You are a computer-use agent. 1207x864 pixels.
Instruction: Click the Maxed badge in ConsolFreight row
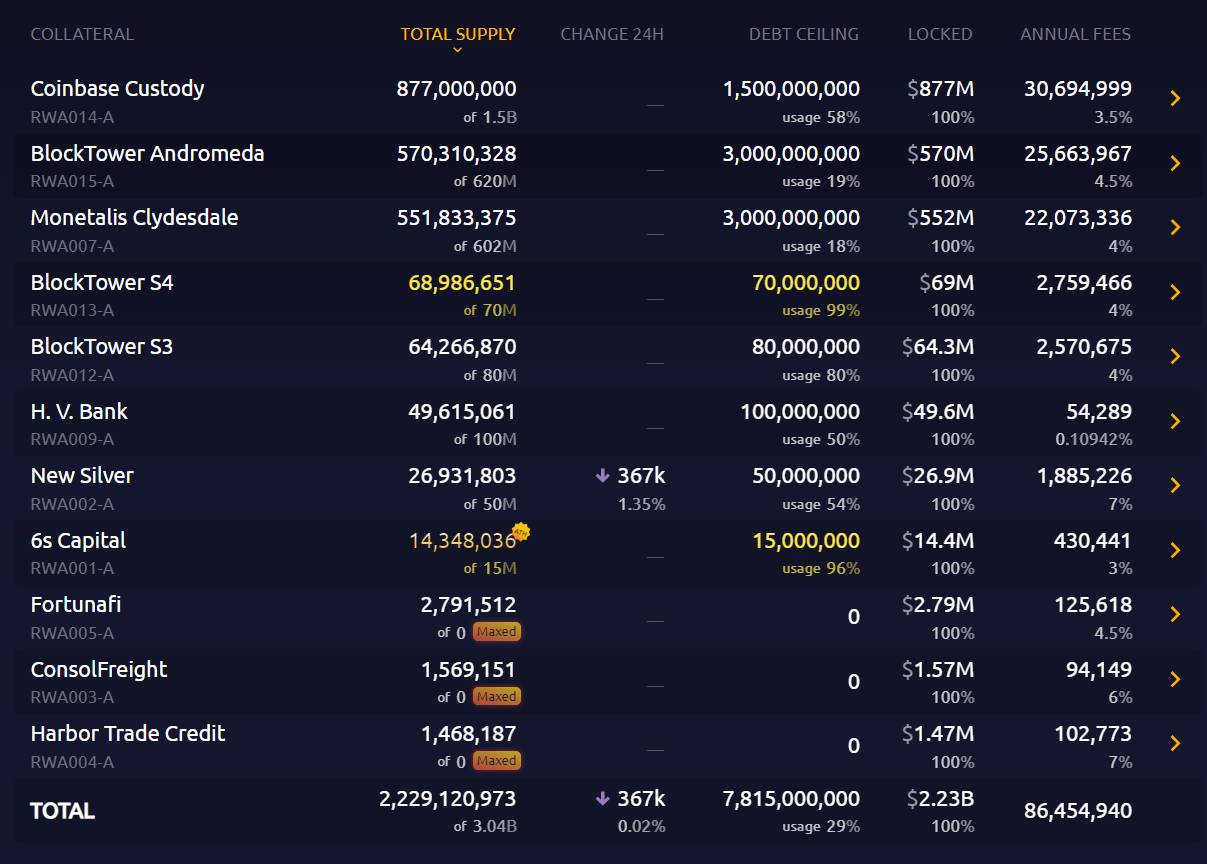coord(497,697)
